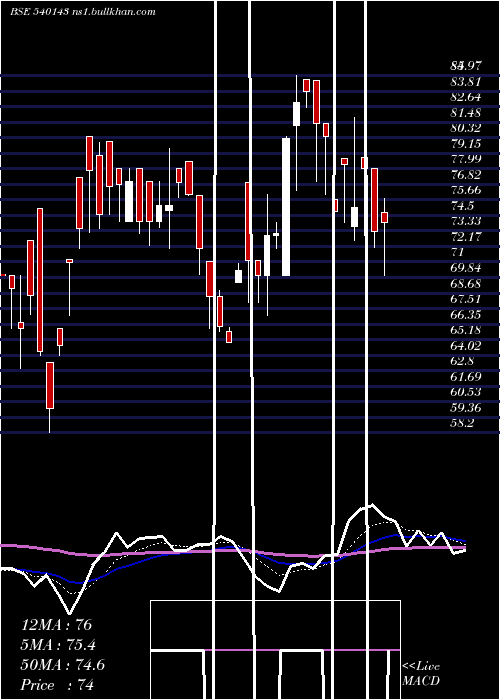Click the 73.33 price label

point(465,221)
